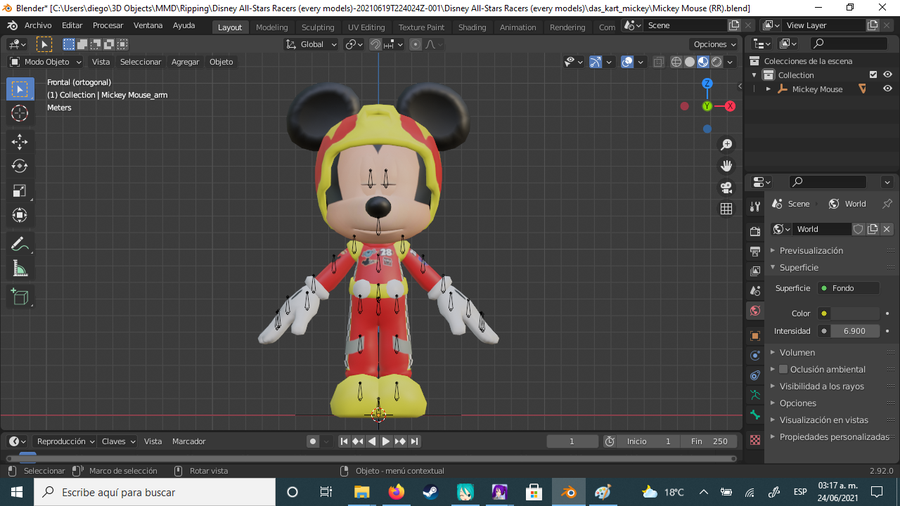Switch orthographic/perspective with grid icon
The height and width of the screenshot is (506, 900).
pyautogui.click(x=726, y=209)
